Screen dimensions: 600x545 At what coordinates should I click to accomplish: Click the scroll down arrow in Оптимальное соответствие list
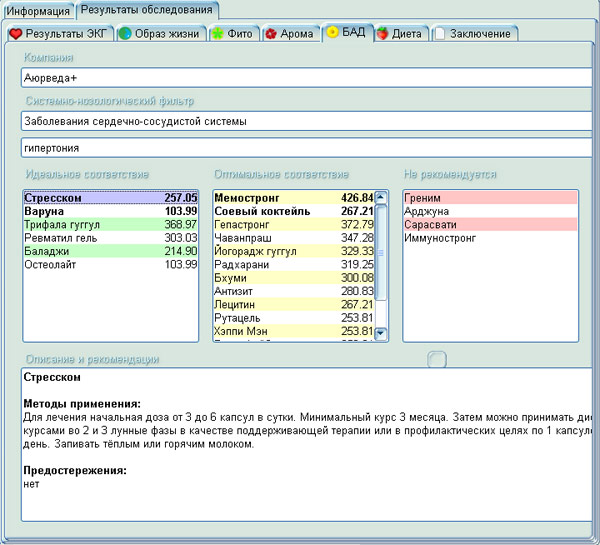(x=381, y=333)
